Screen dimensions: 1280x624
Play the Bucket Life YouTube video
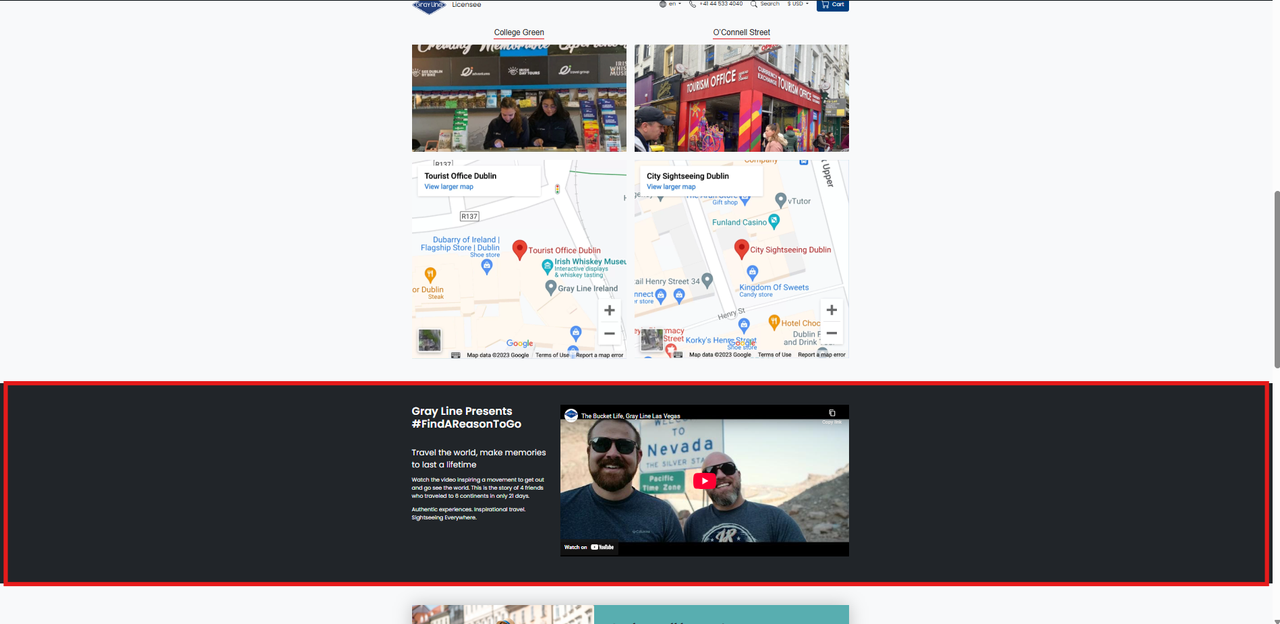pos(704,481)
